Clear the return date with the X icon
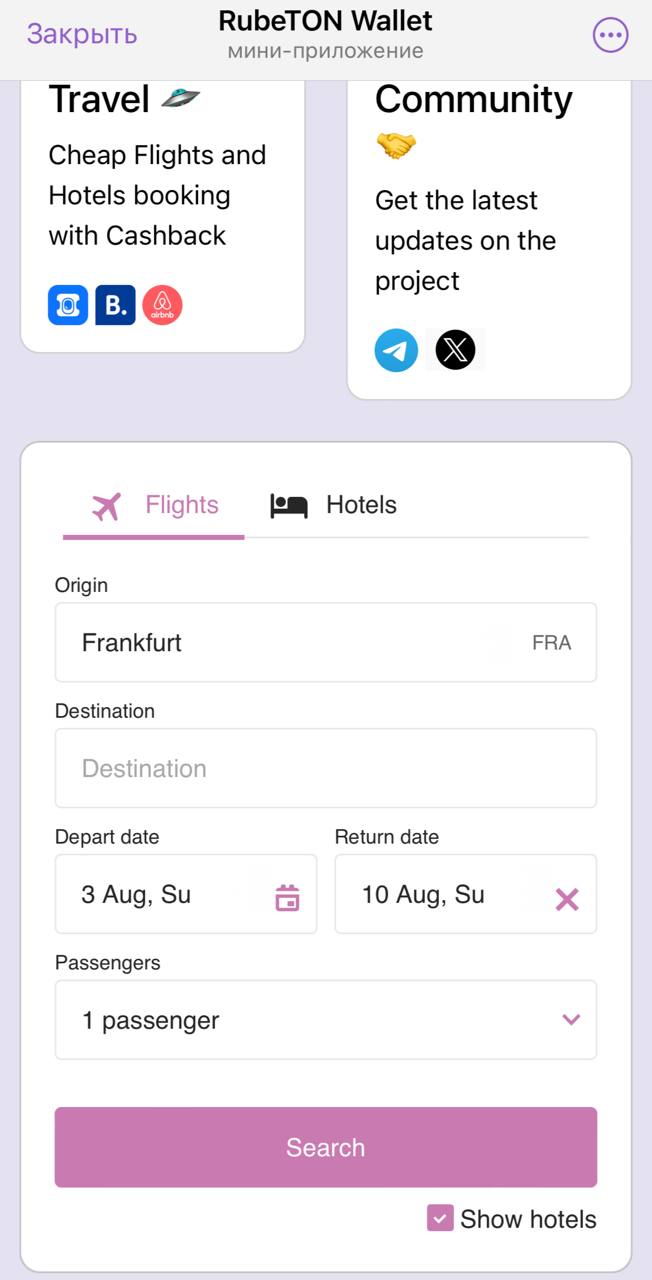652x1280 pixels. (x=567, y=900)
